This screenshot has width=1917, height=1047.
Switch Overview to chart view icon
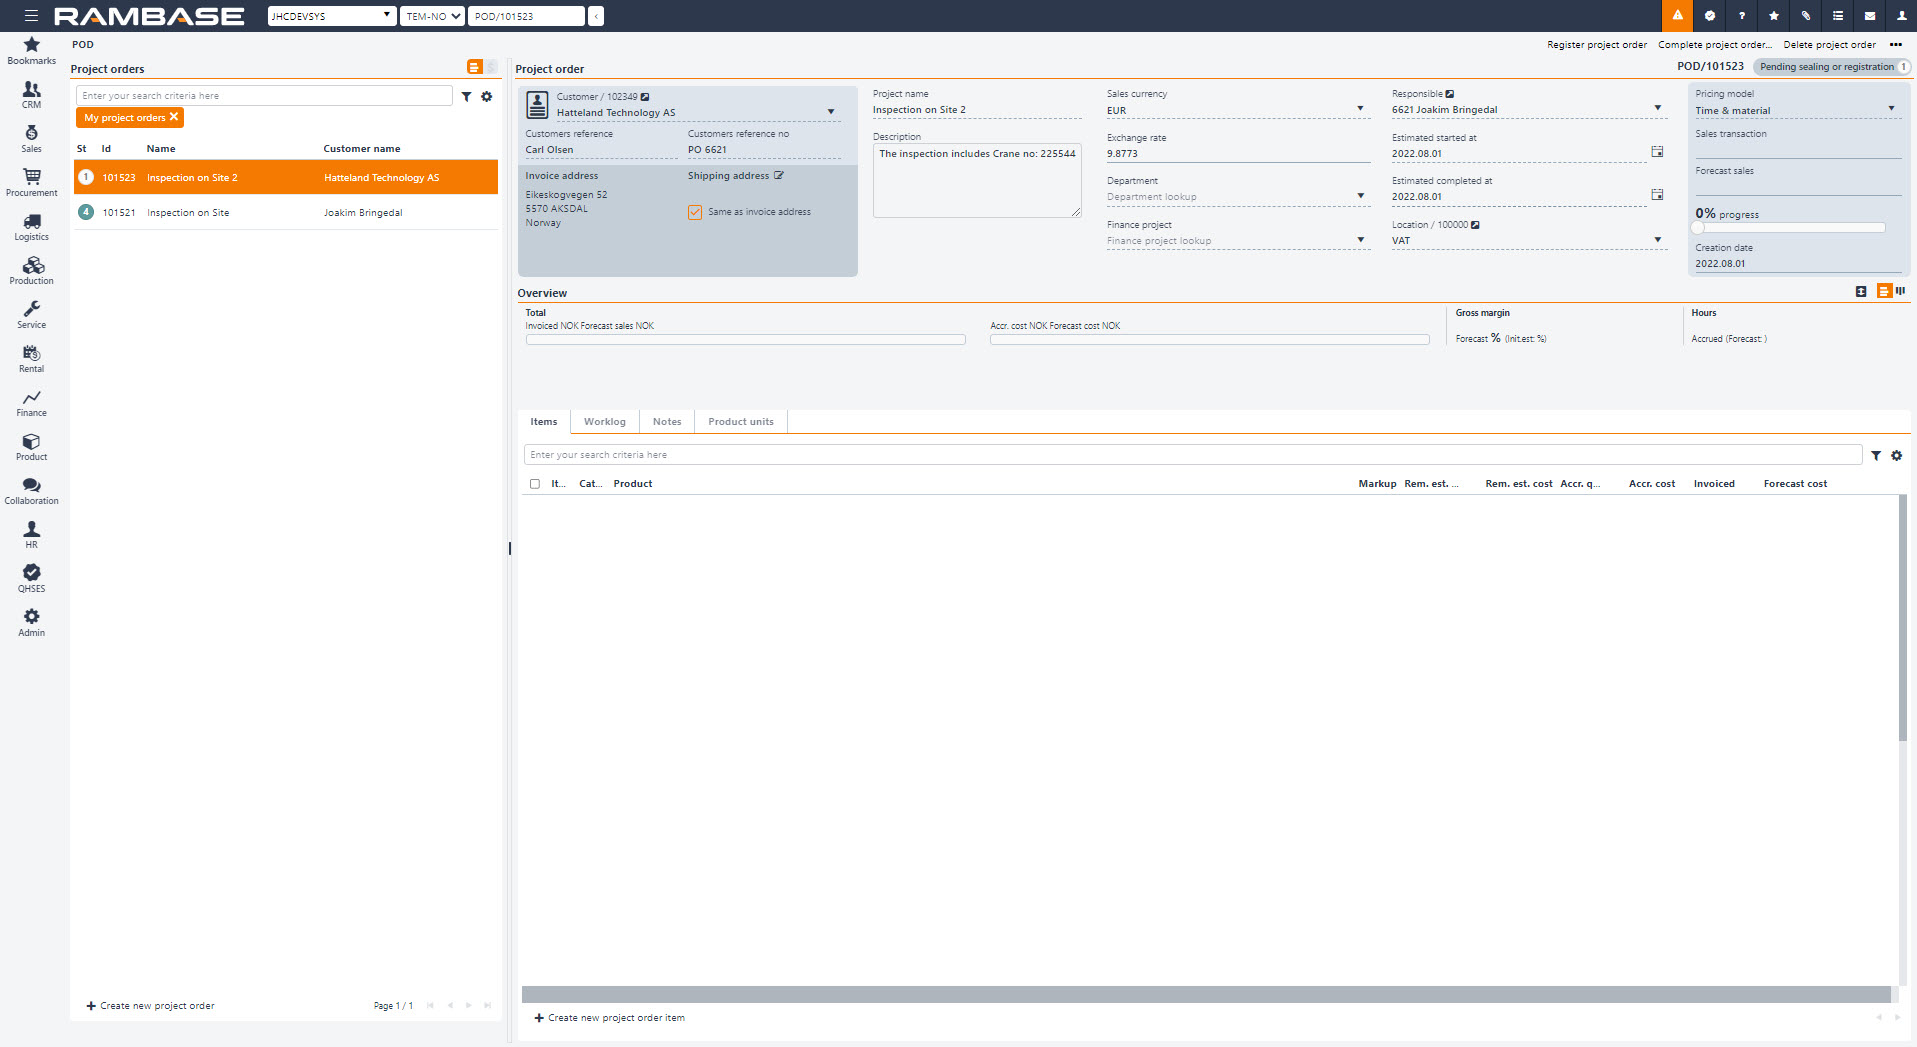pyautogui.click(x=1901, y=291)
